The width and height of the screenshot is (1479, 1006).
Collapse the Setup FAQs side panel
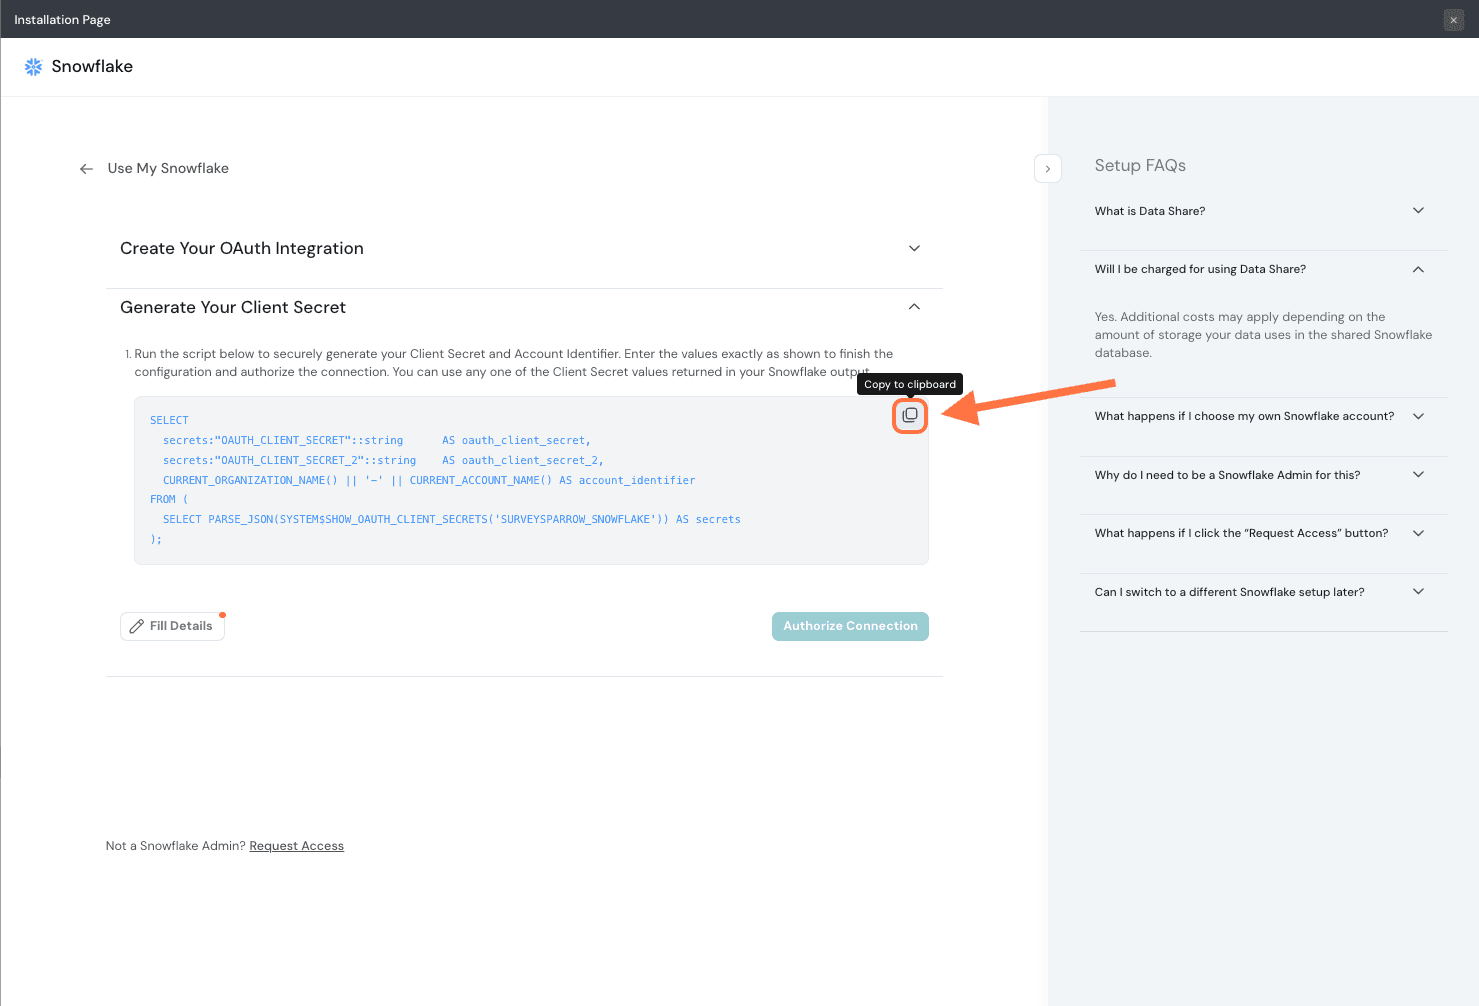[1047, 169]
